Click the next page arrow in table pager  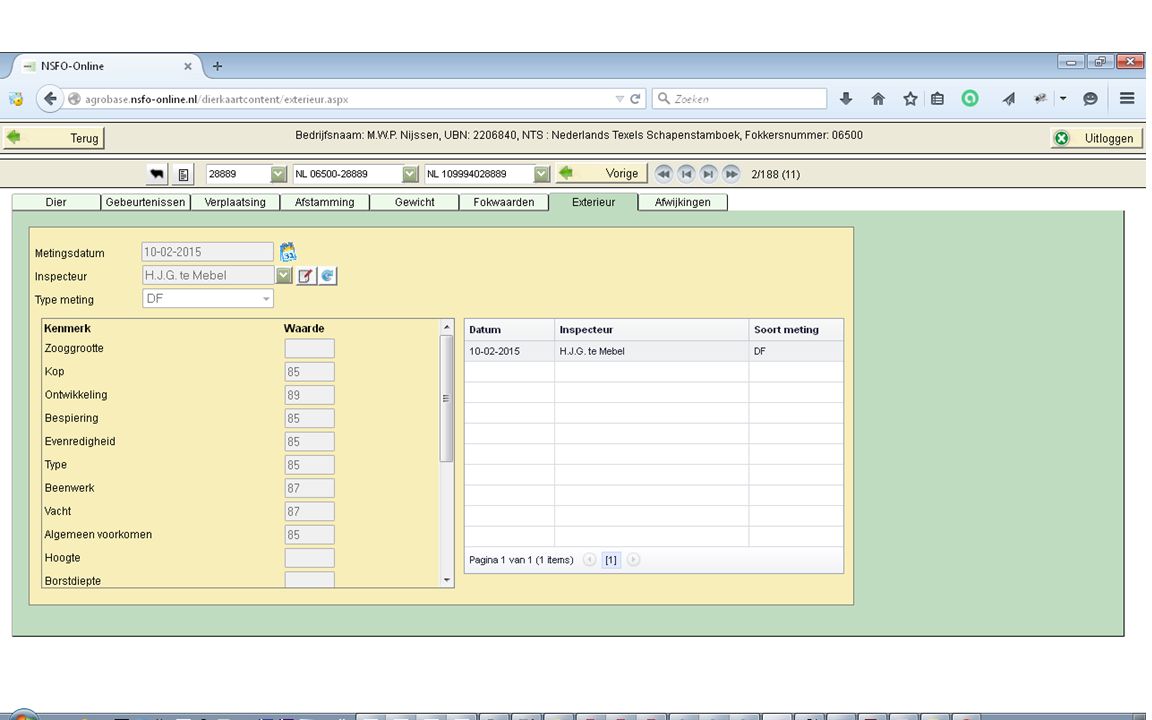pos(633,560)
